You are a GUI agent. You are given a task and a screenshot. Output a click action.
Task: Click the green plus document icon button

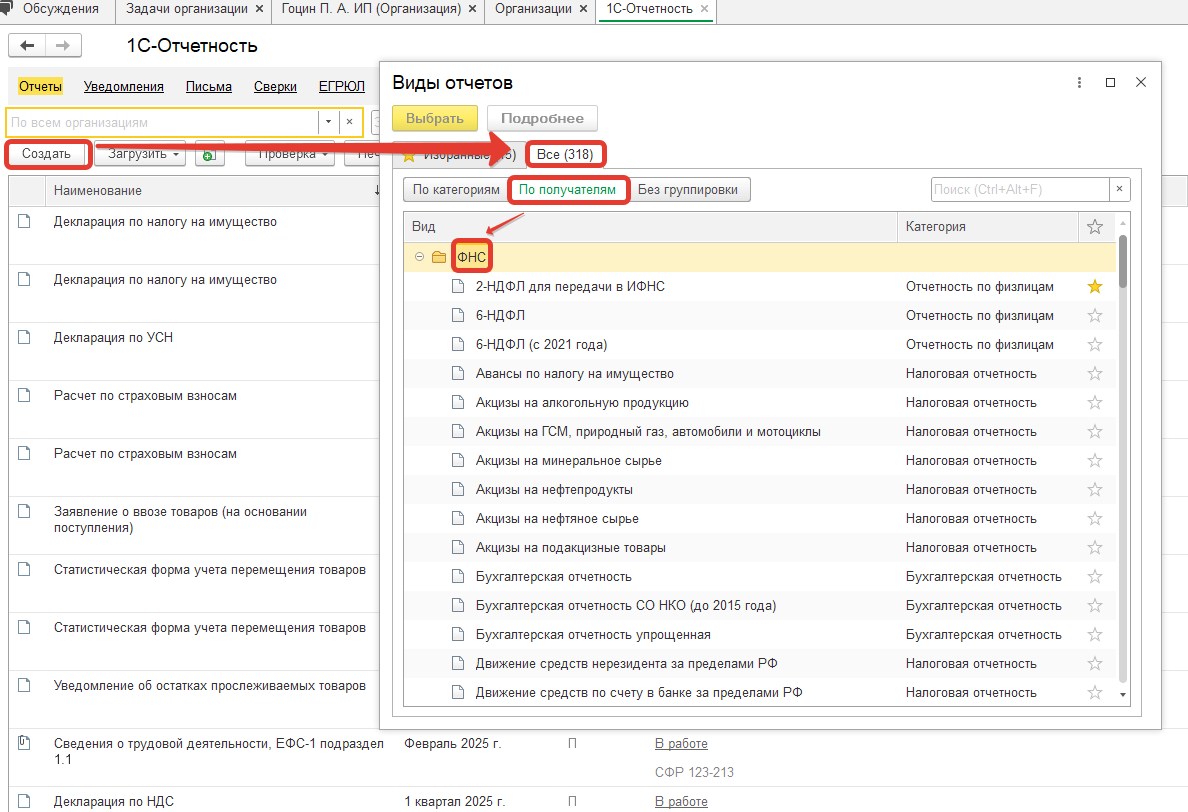209,155
